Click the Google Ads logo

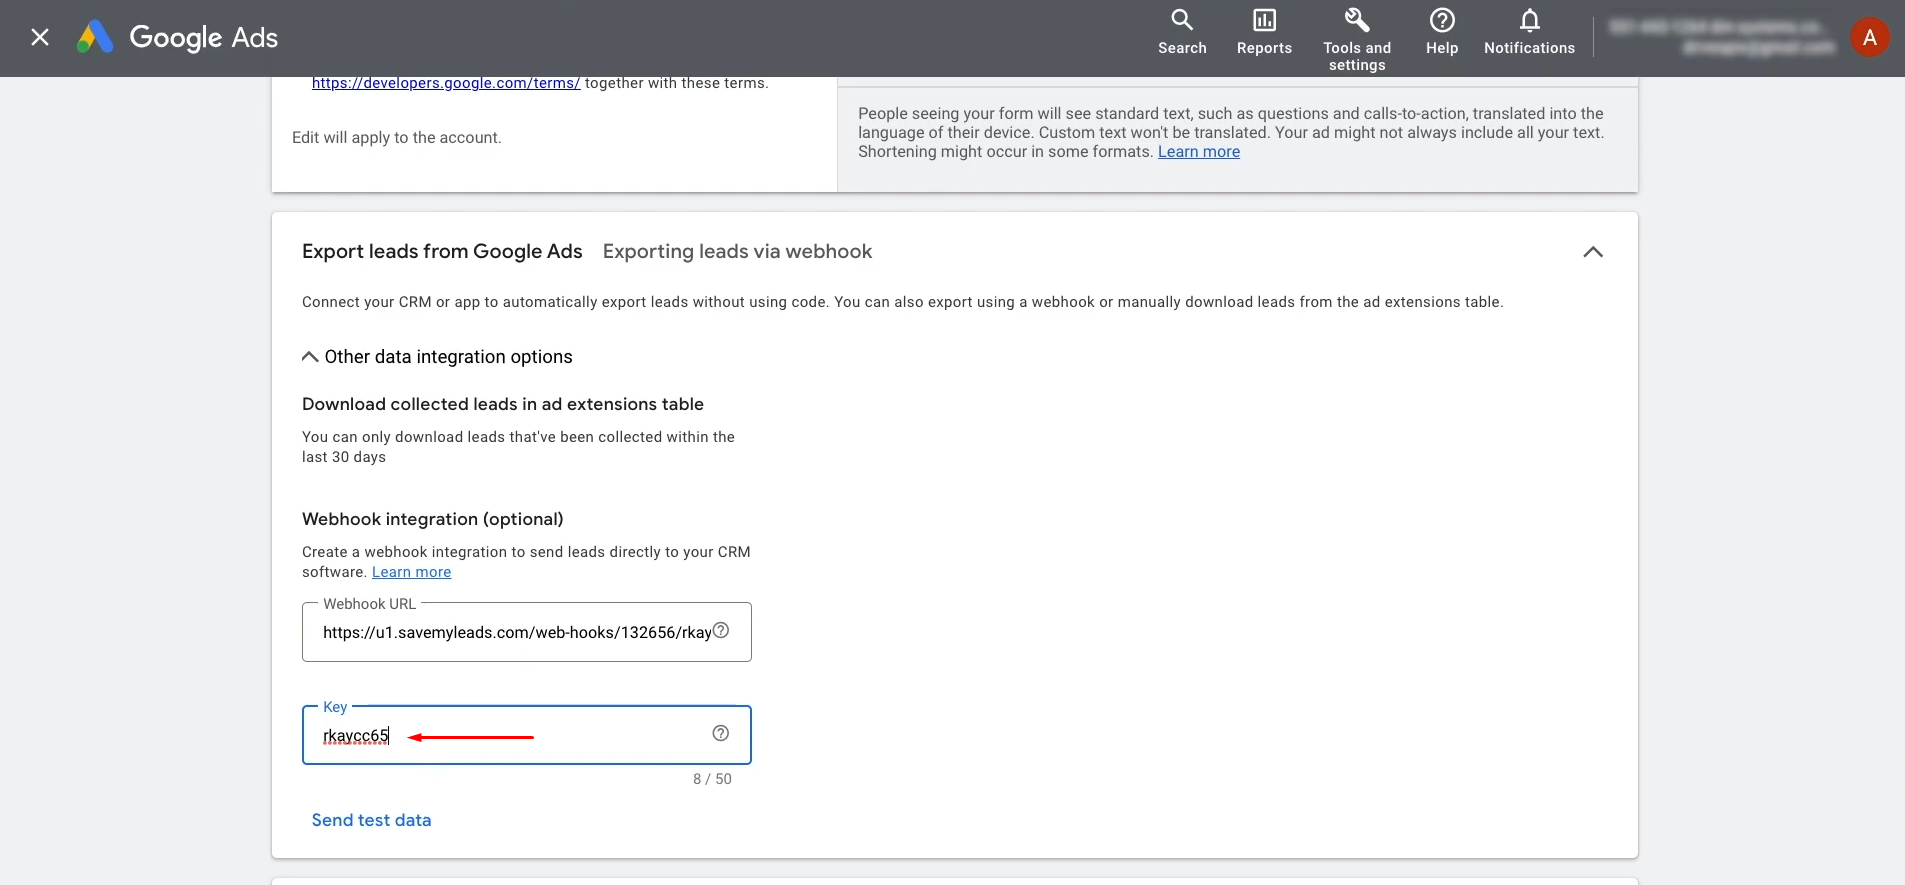point(177,38)
